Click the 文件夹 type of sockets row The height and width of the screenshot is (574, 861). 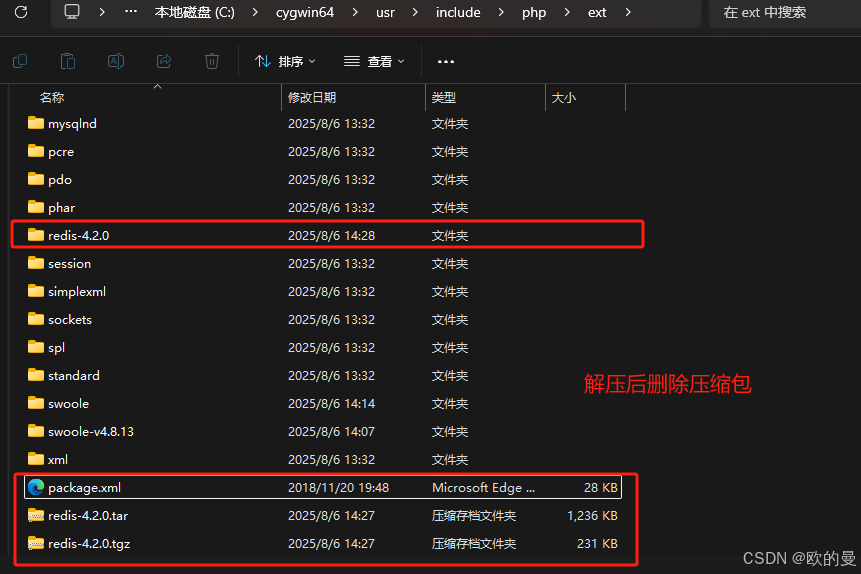coord(450,320)
